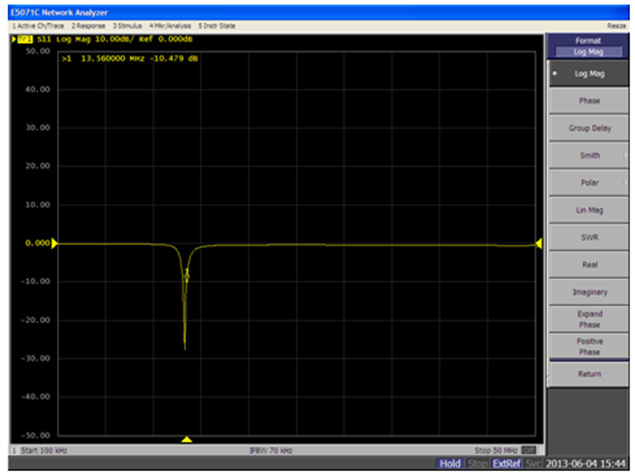Viewport: 635px width, 476px height.
Task: Expand the Polar format submenu
Action: 589,183
